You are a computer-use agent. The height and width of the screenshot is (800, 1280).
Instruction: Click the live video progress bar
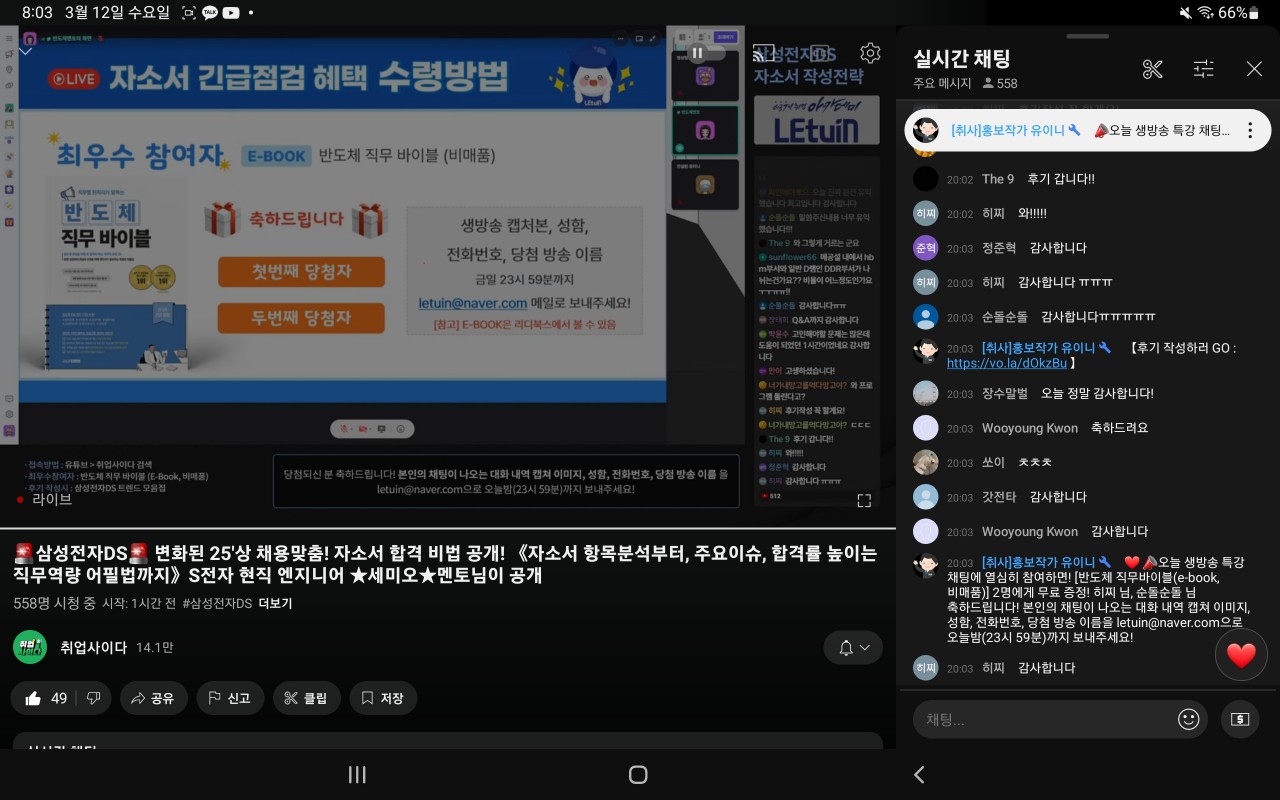click(448, 527)
